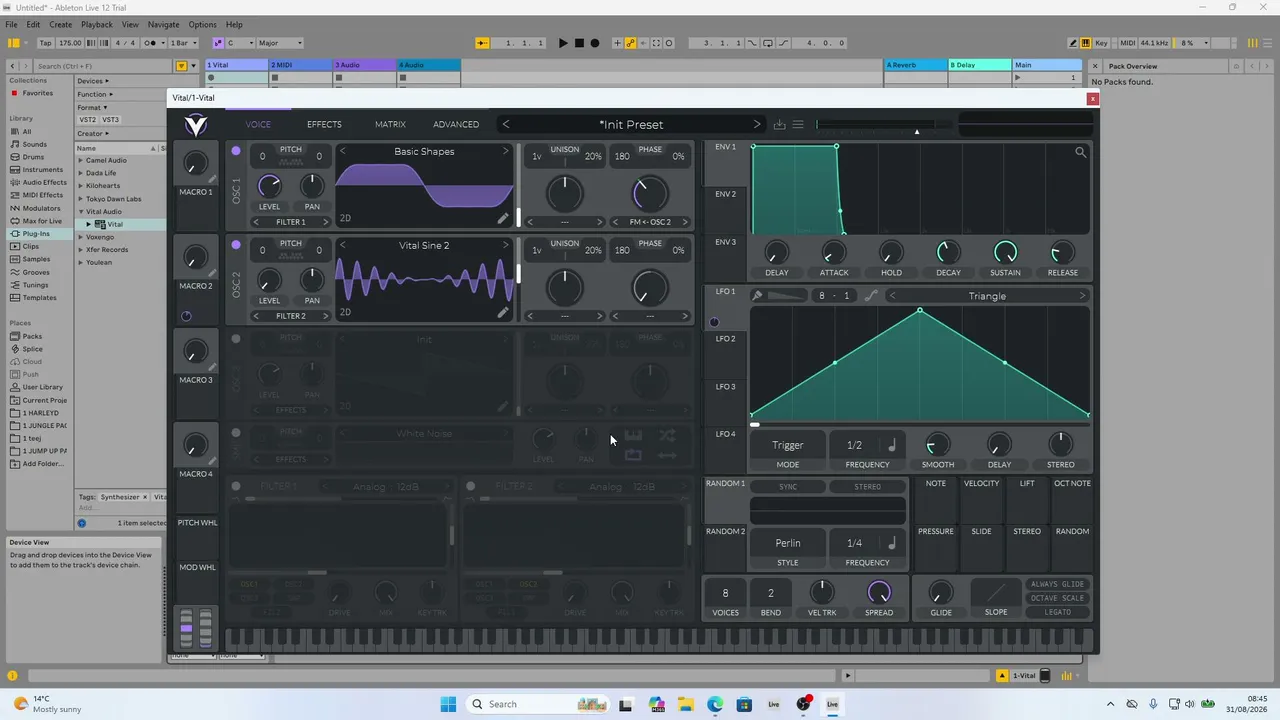The width and height of the screenshot is (1280, 720).
Task: Click the Tap tempo button
Action: (46, 43)
